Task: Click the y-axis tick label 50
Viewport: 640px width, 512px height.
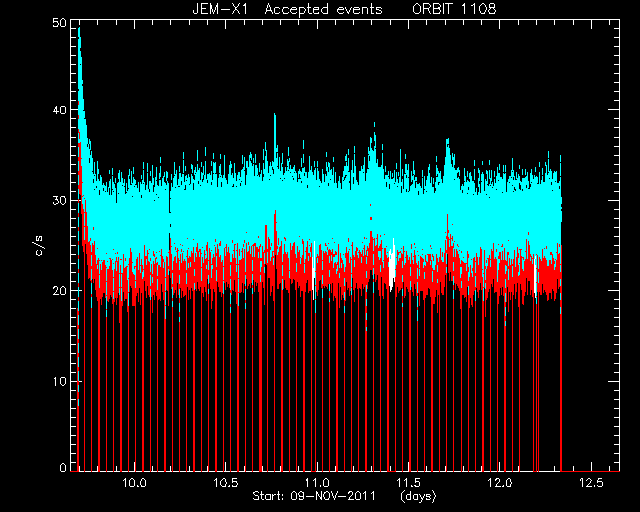Action: pyautogui.click(x=59, y=22)
